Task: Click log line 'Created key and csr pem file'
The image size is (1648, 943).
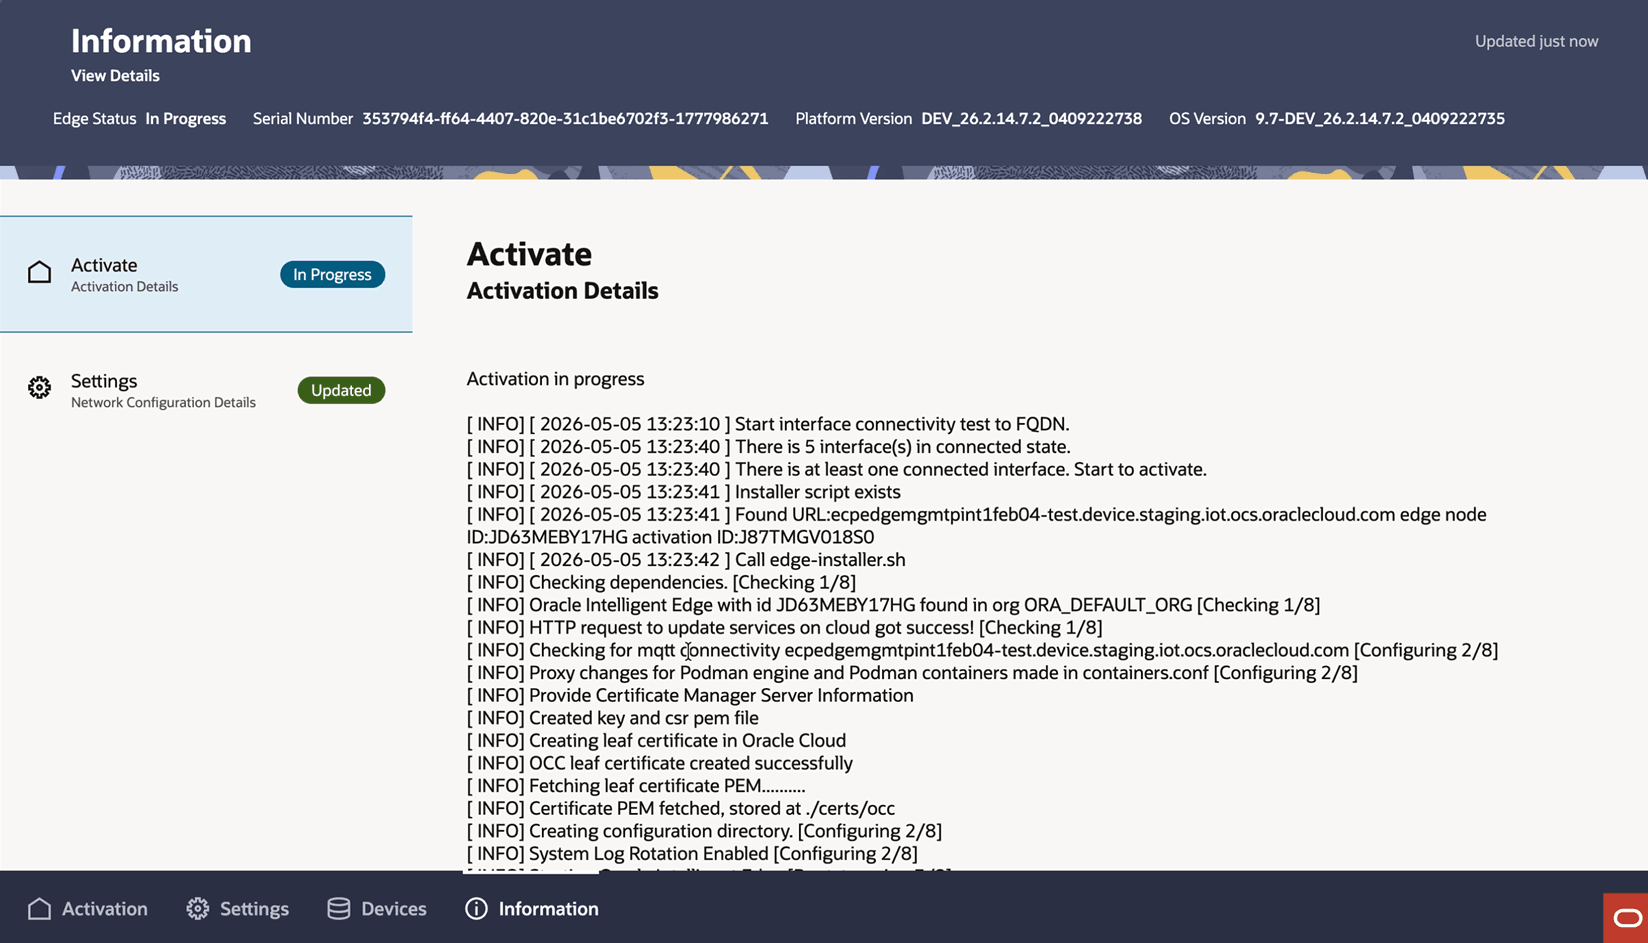Action: pyautogui.click(x=612, y=718)
